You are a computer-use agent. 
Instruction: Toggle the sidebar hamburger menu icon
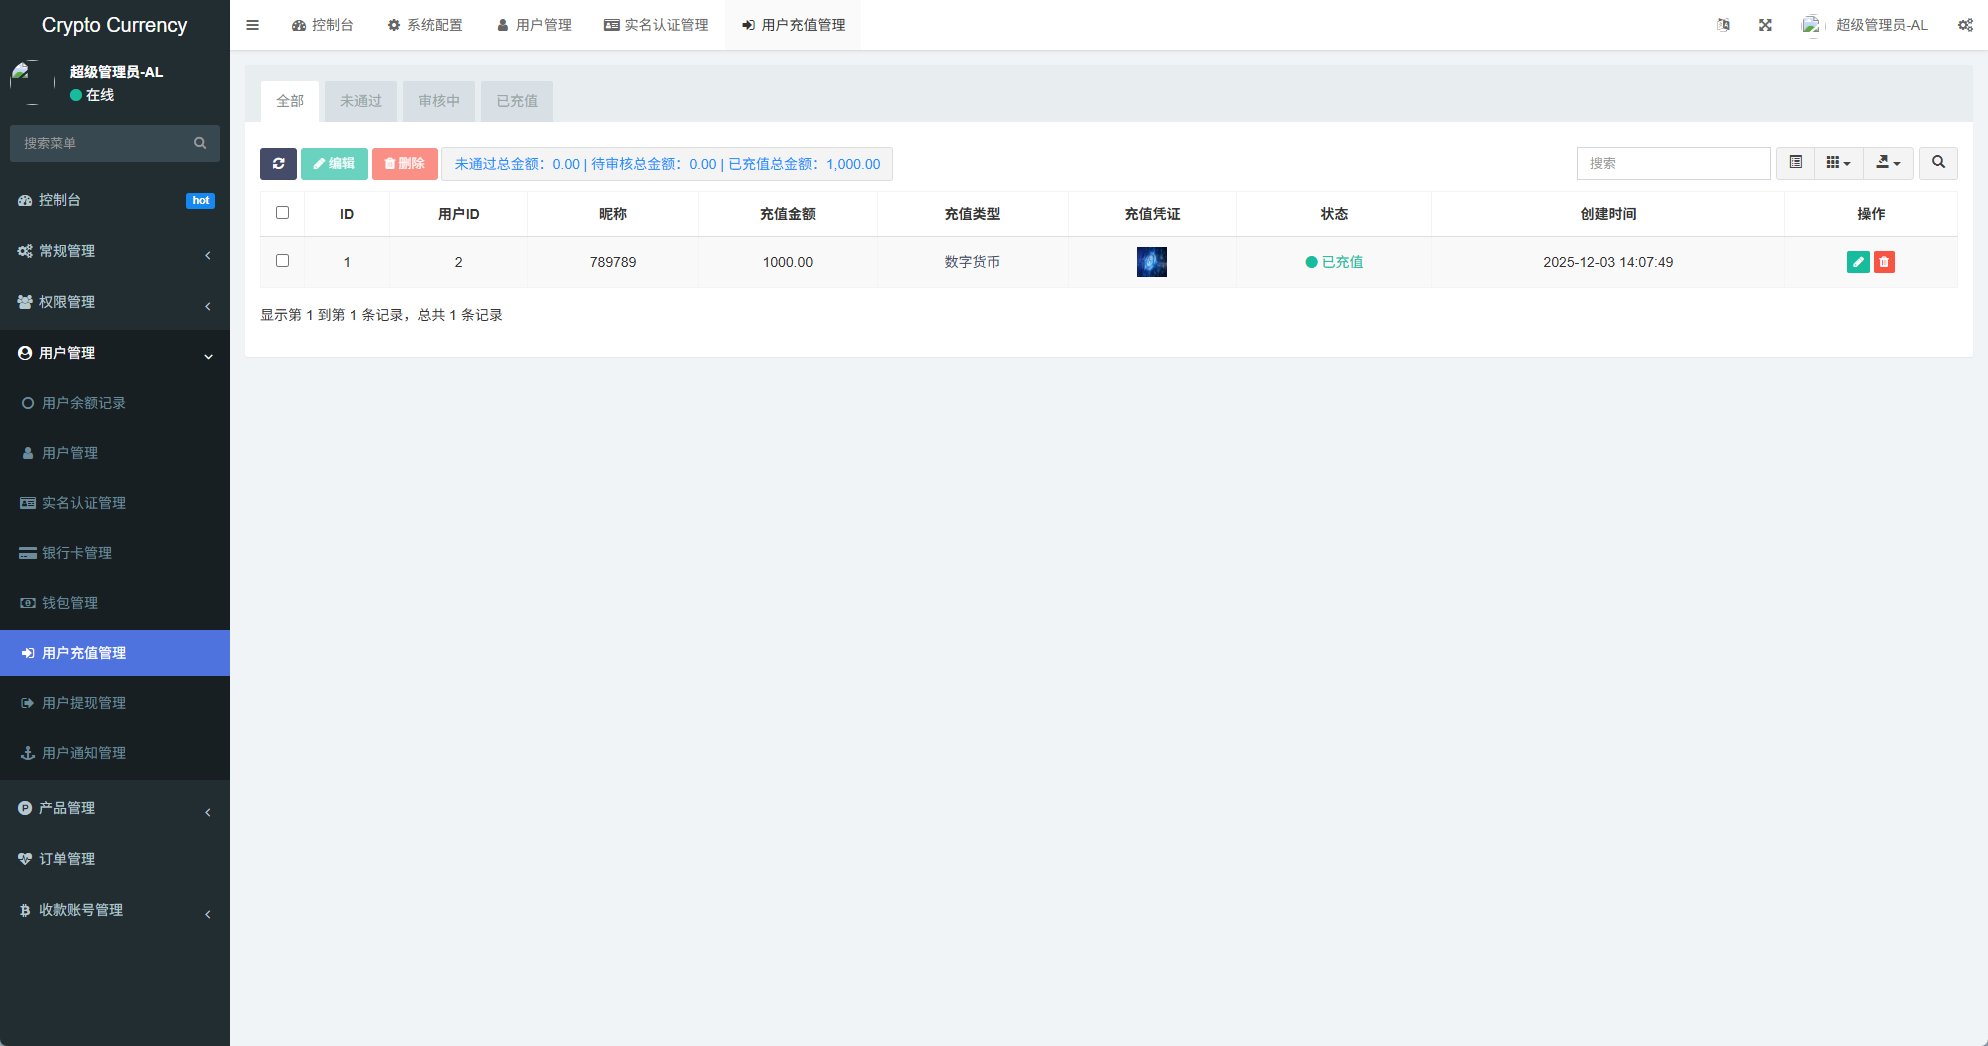point(253,25)
